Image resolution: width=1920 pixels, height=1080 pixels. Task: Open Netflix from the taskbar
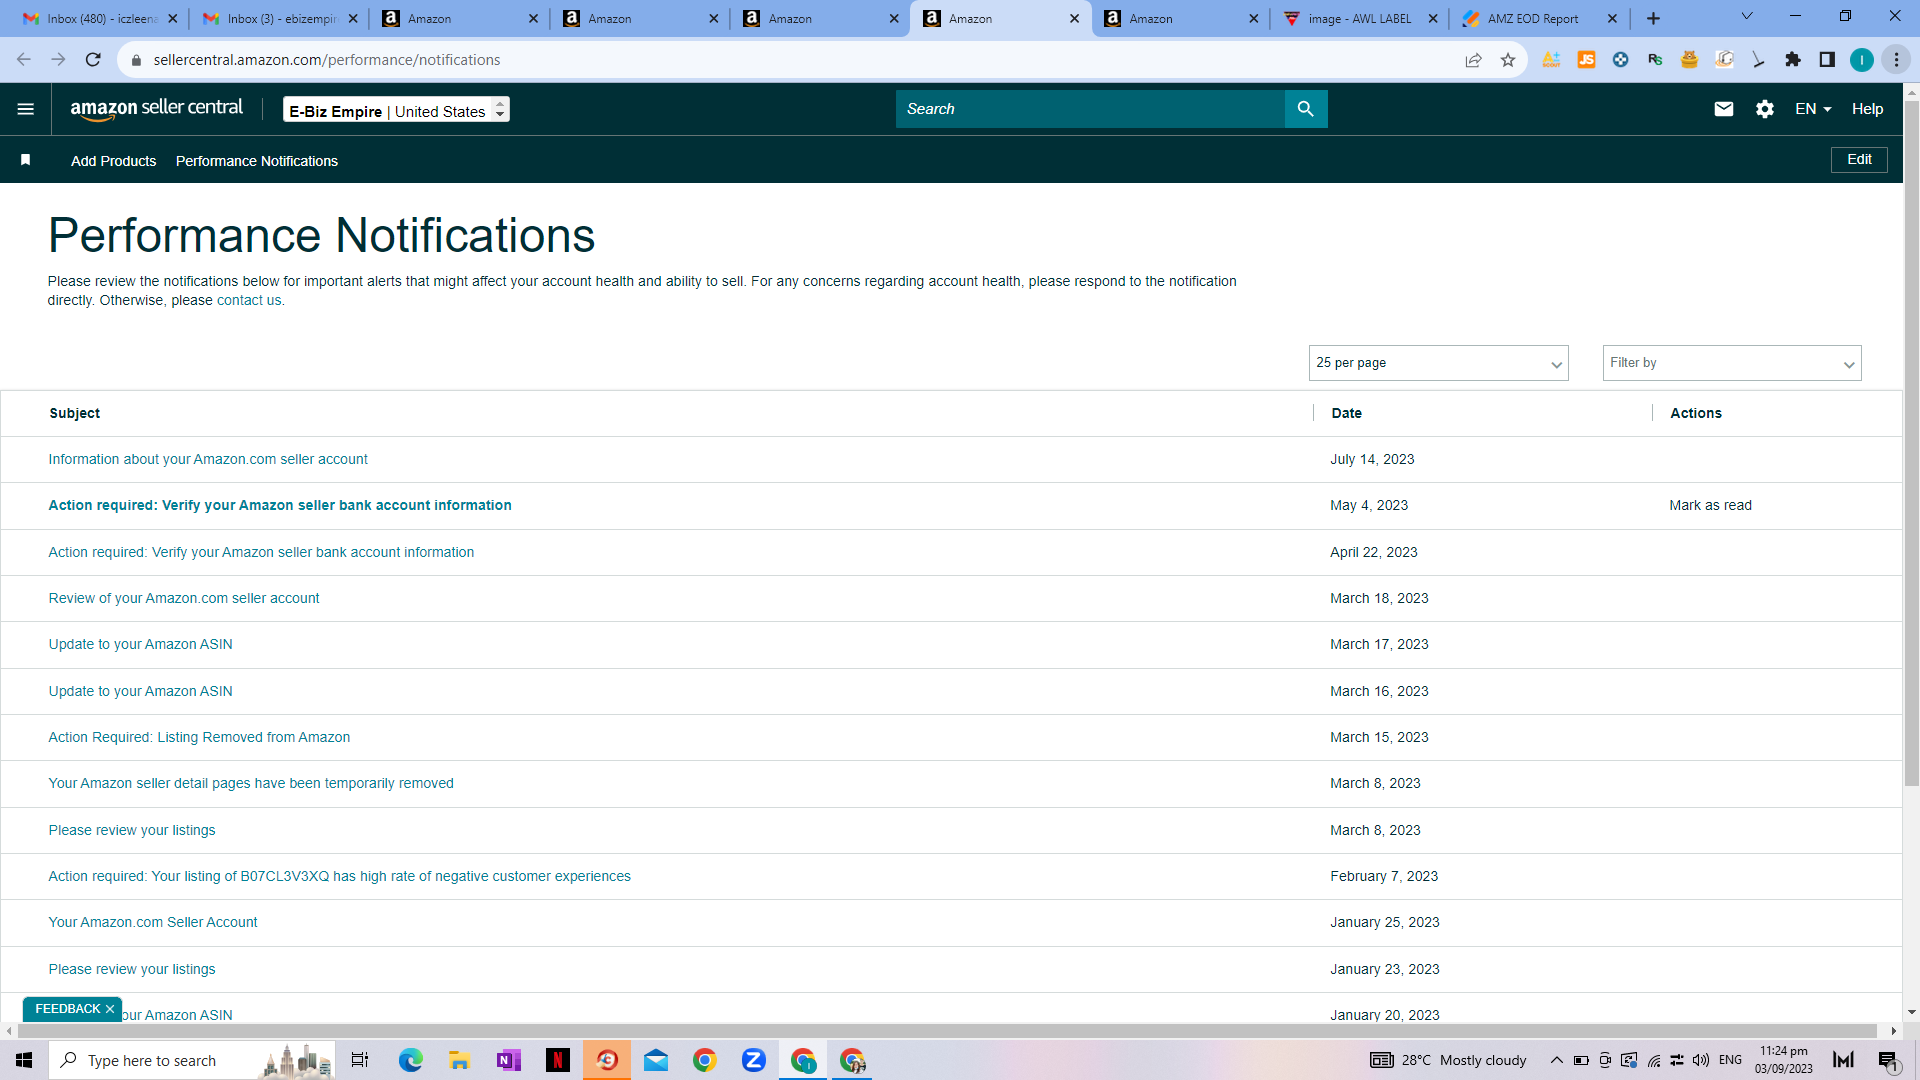point(558,1060)
